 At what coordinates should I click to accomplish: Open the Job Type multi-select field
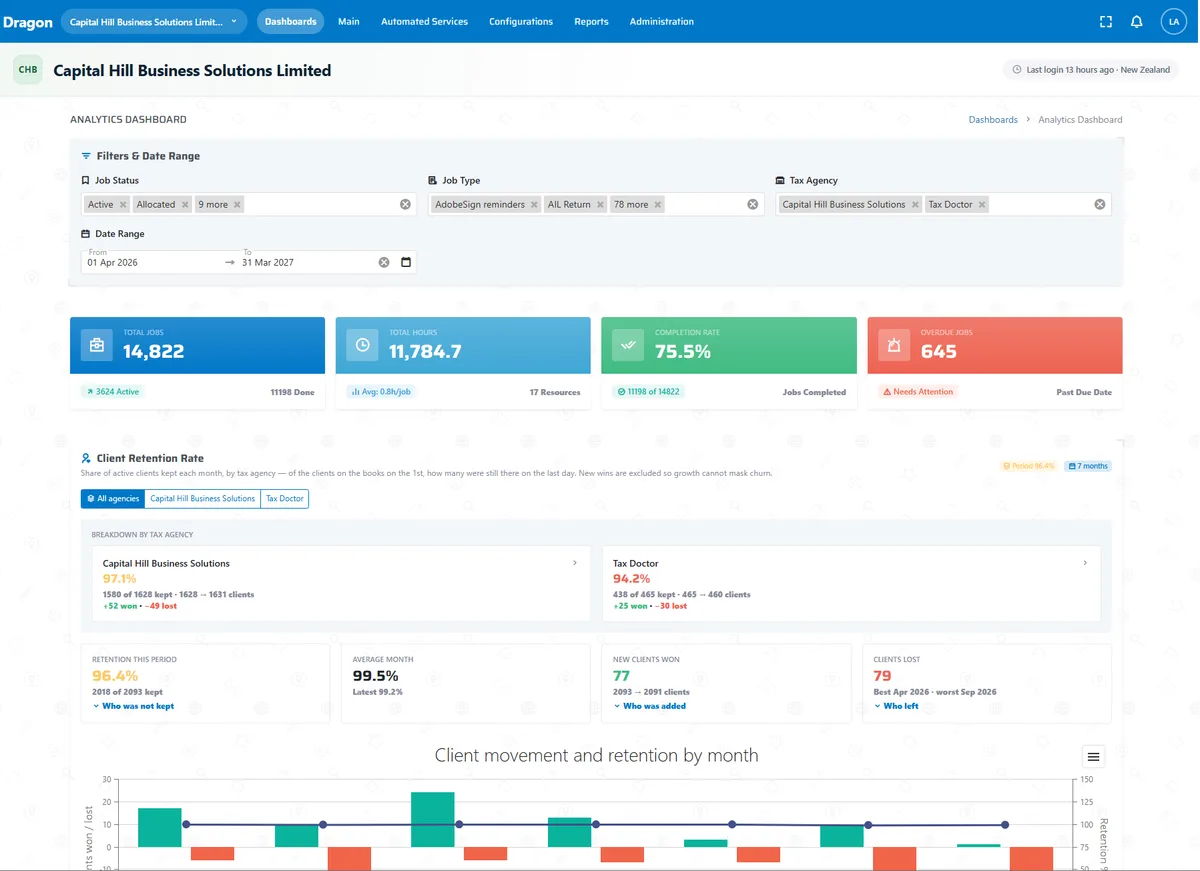pos(596,204)
